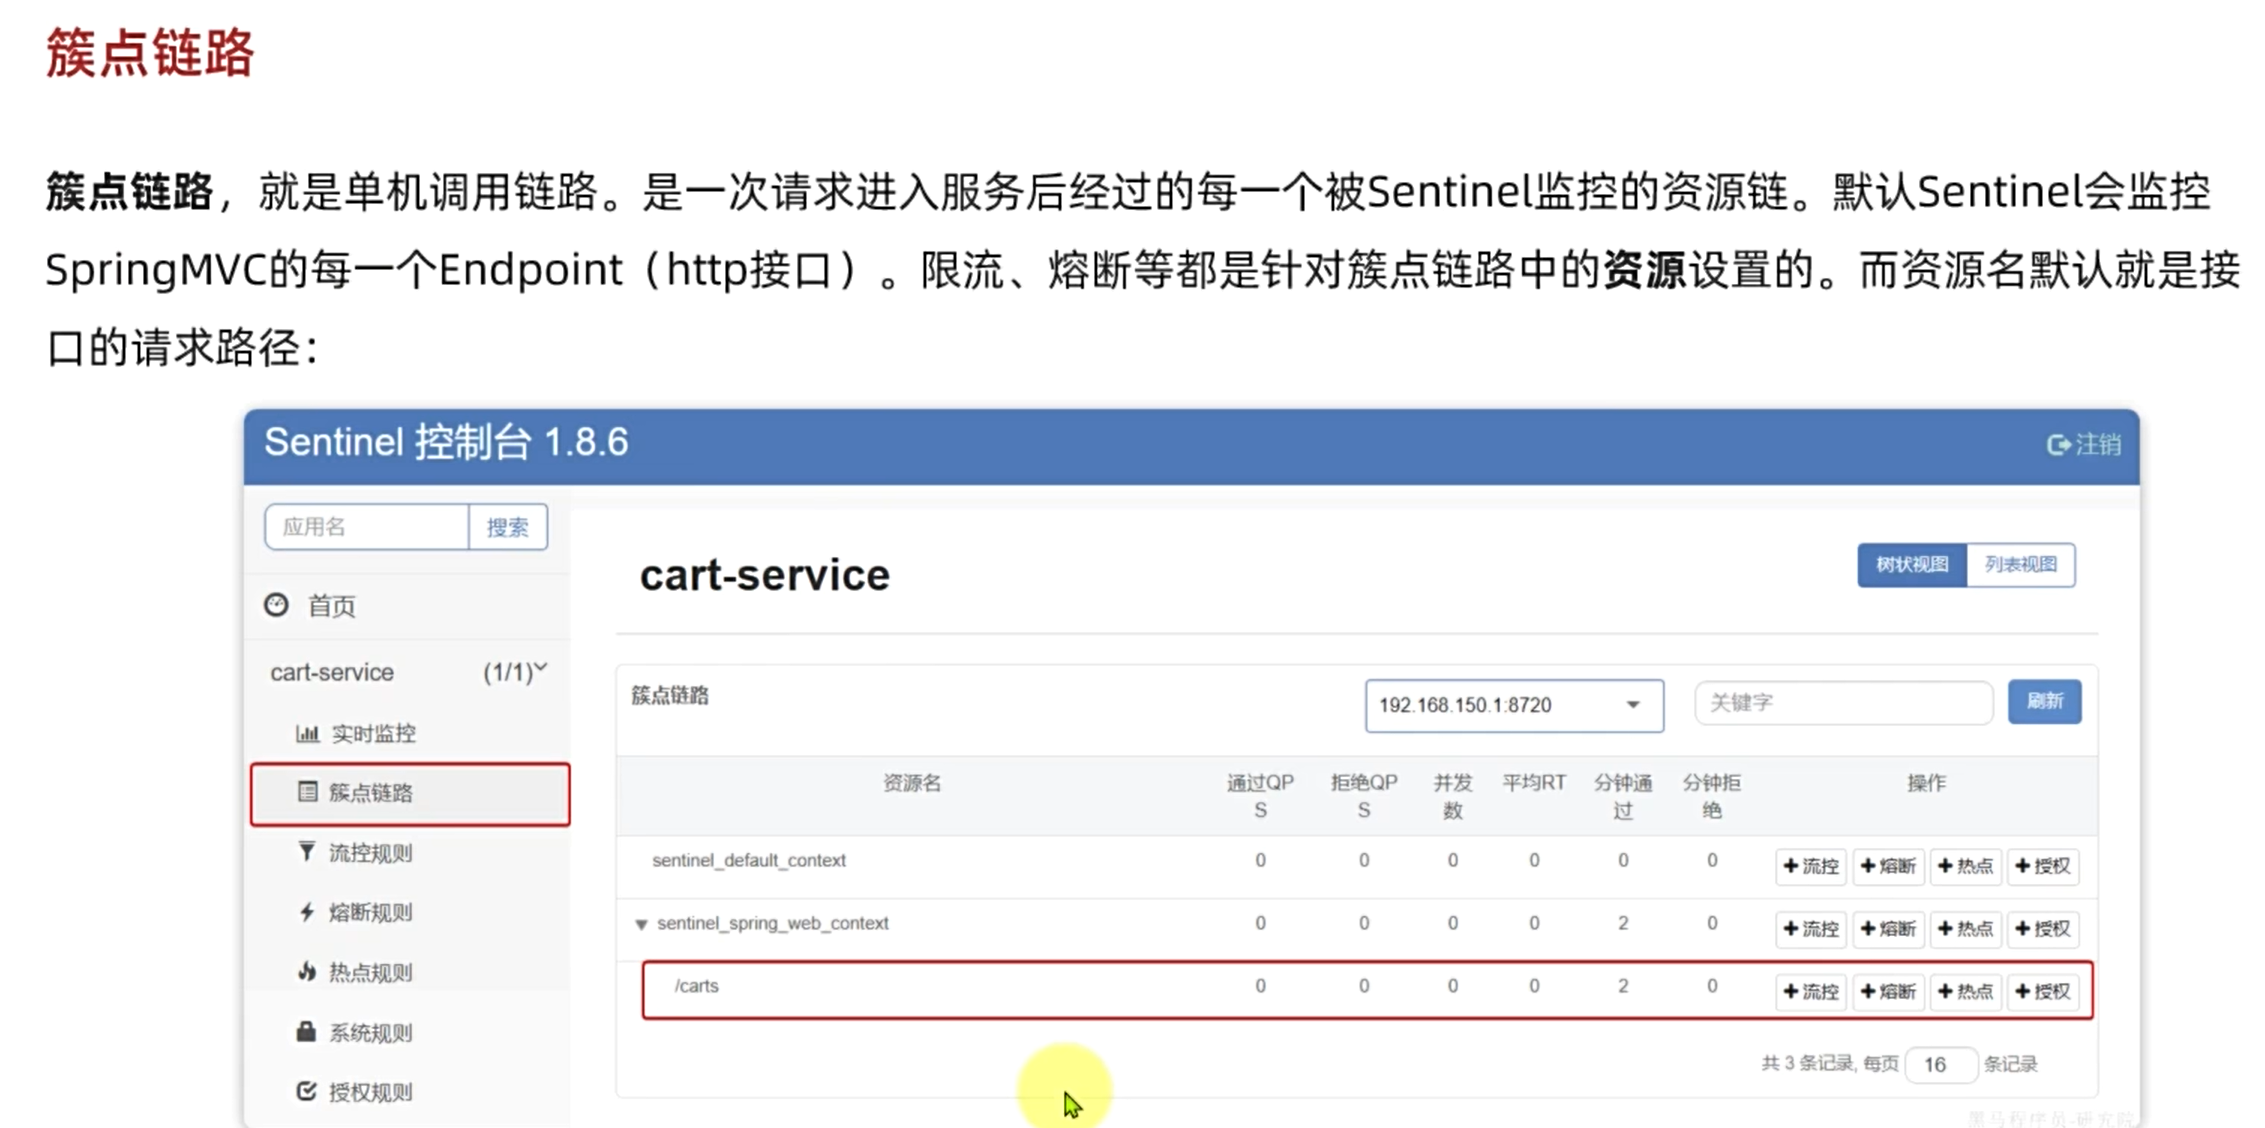2265x1128 pixels.
Task: Click the records-per-page field showing 16
Action: coord(1940,1065)
